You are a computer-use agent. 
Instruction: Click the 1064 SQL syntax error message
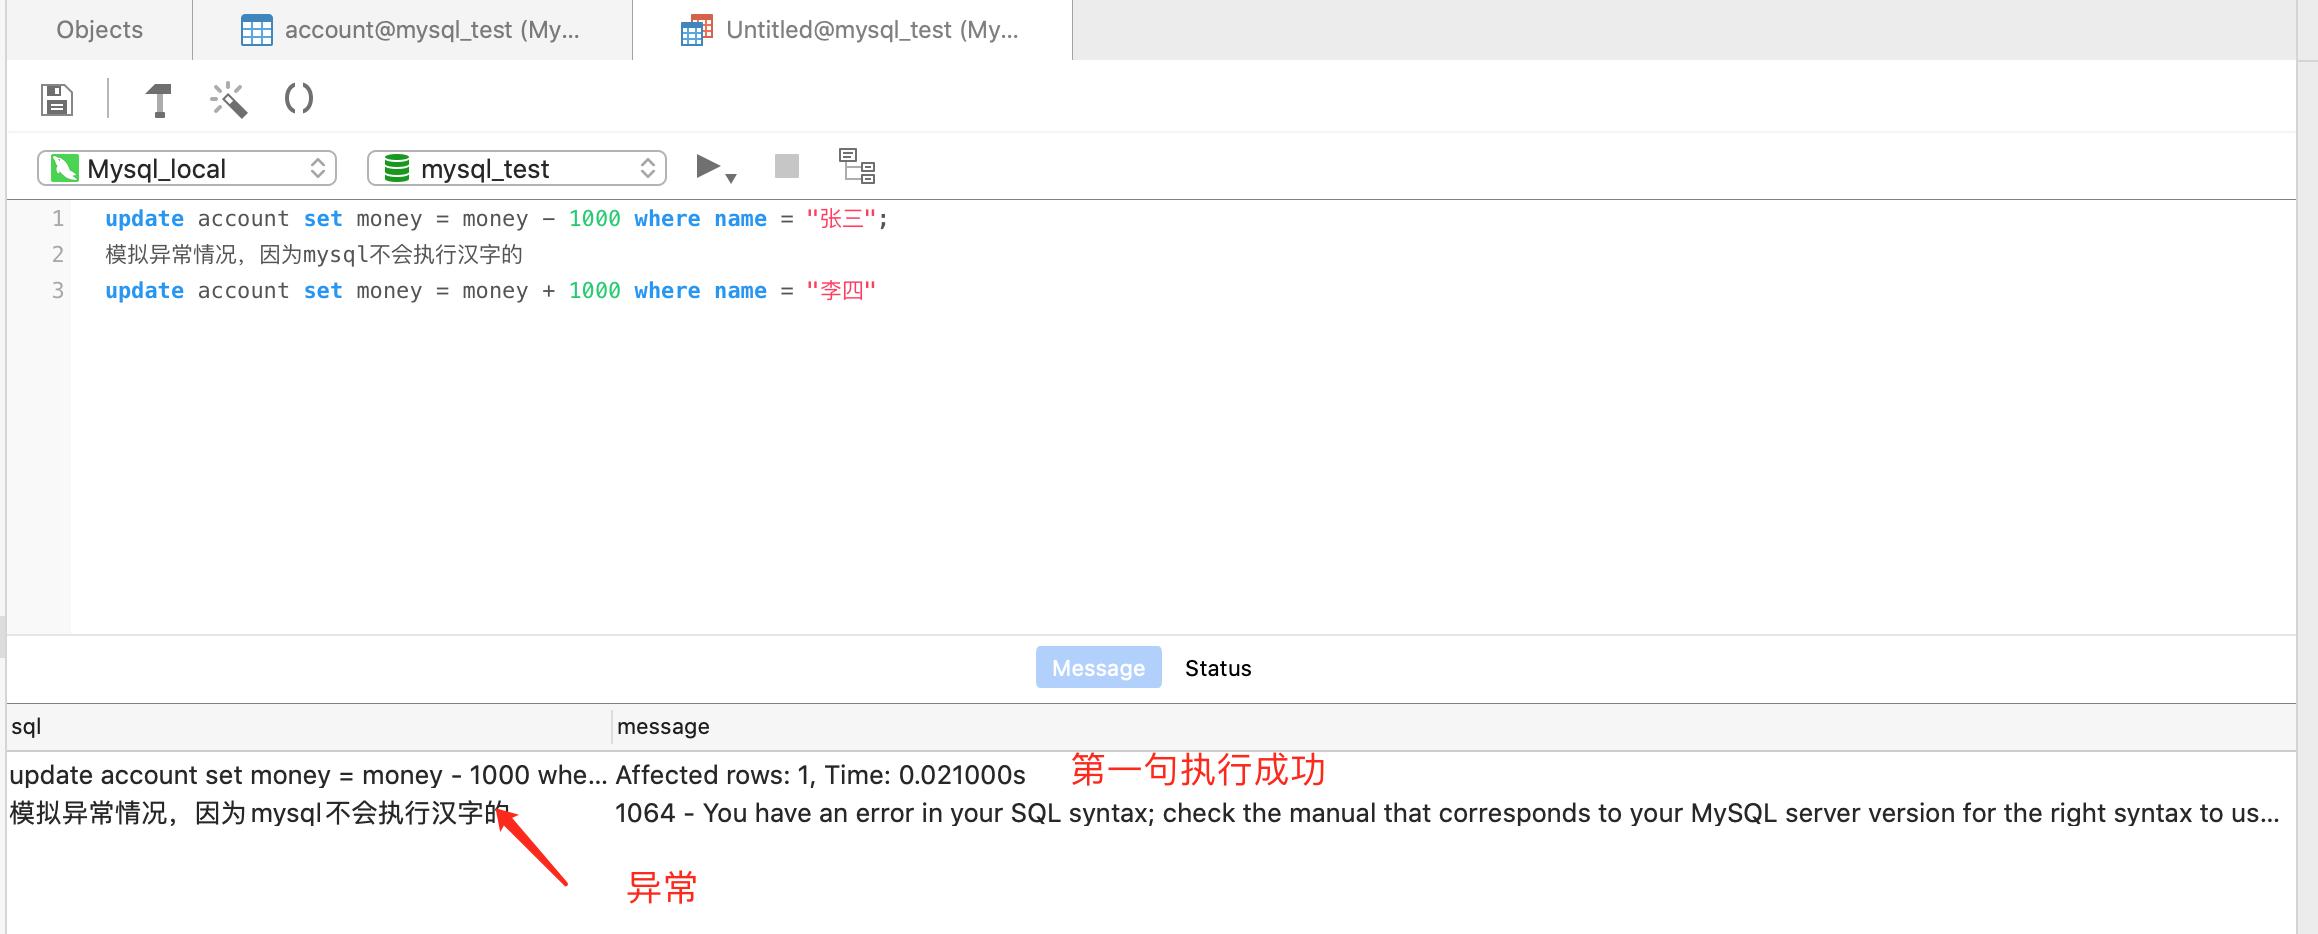pyautogui.click(x=1447, y=813)
